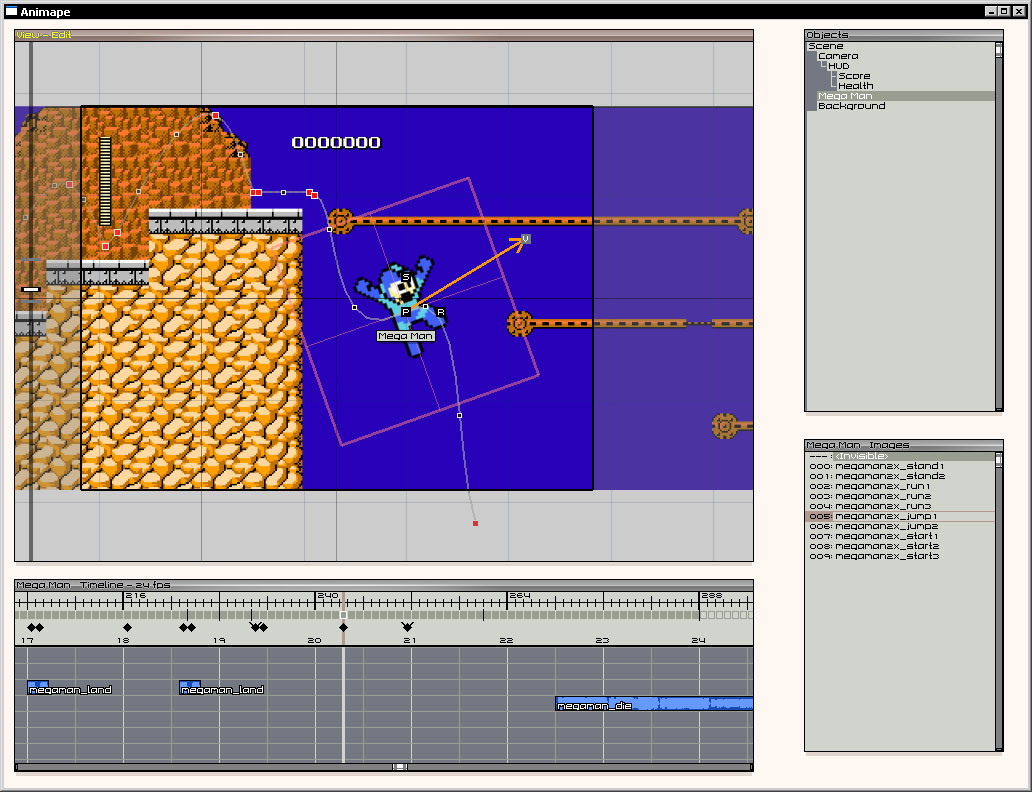Click the R handle on the Mega Man sprite
The height and width of the screenshot is (792, 1032).
pyautogui.click(x=440, y=312)
